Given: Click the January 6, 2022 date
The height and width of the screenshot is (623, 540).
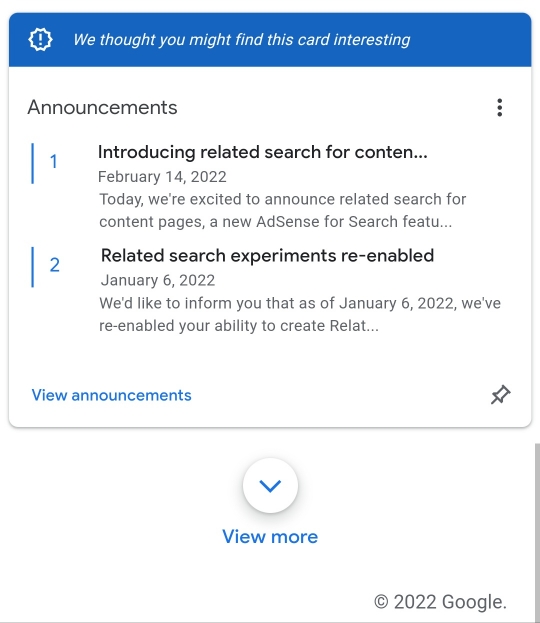Looking at the screenshot, I should coord(158,281).
